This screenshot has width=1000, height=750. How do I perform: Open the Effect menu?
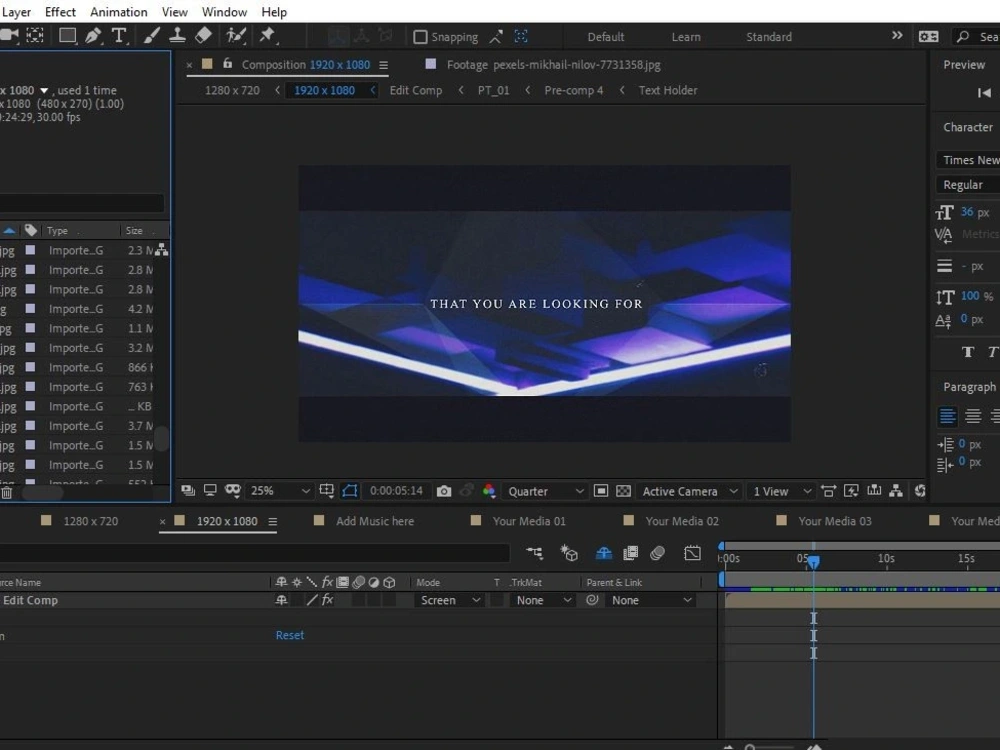tap(60, 12)
